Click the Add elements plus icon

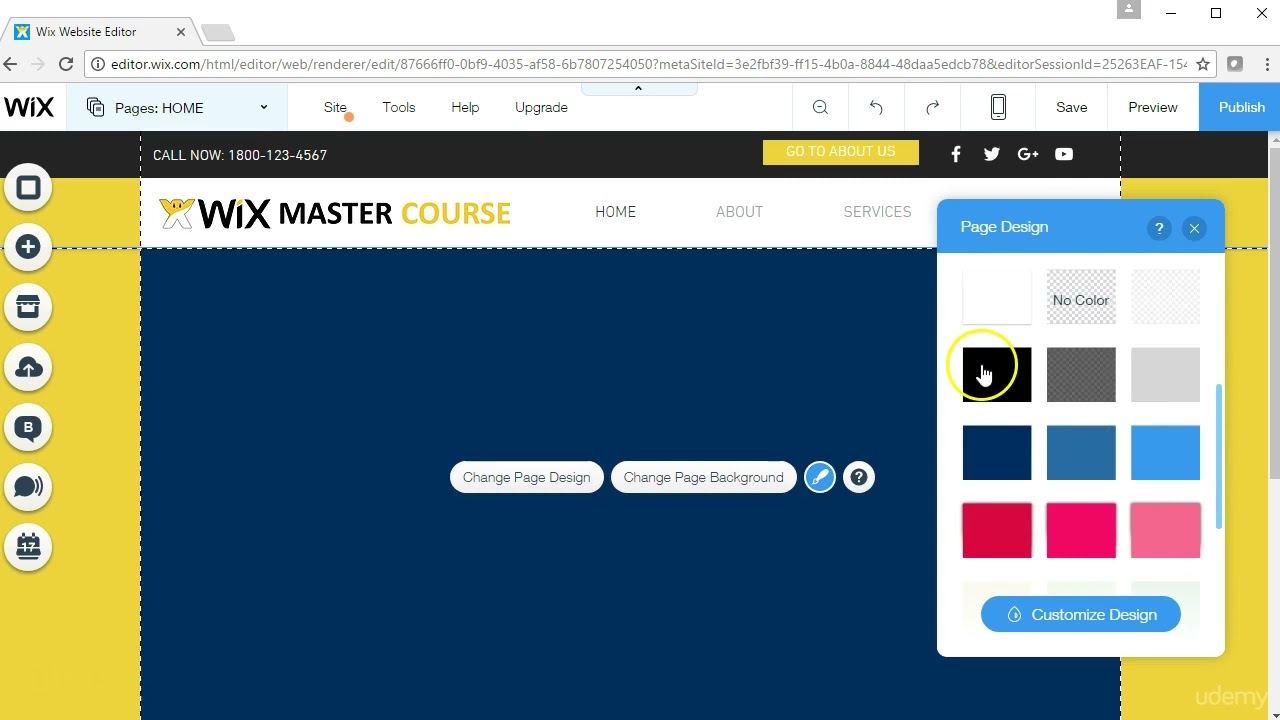[x=28, y=247]
